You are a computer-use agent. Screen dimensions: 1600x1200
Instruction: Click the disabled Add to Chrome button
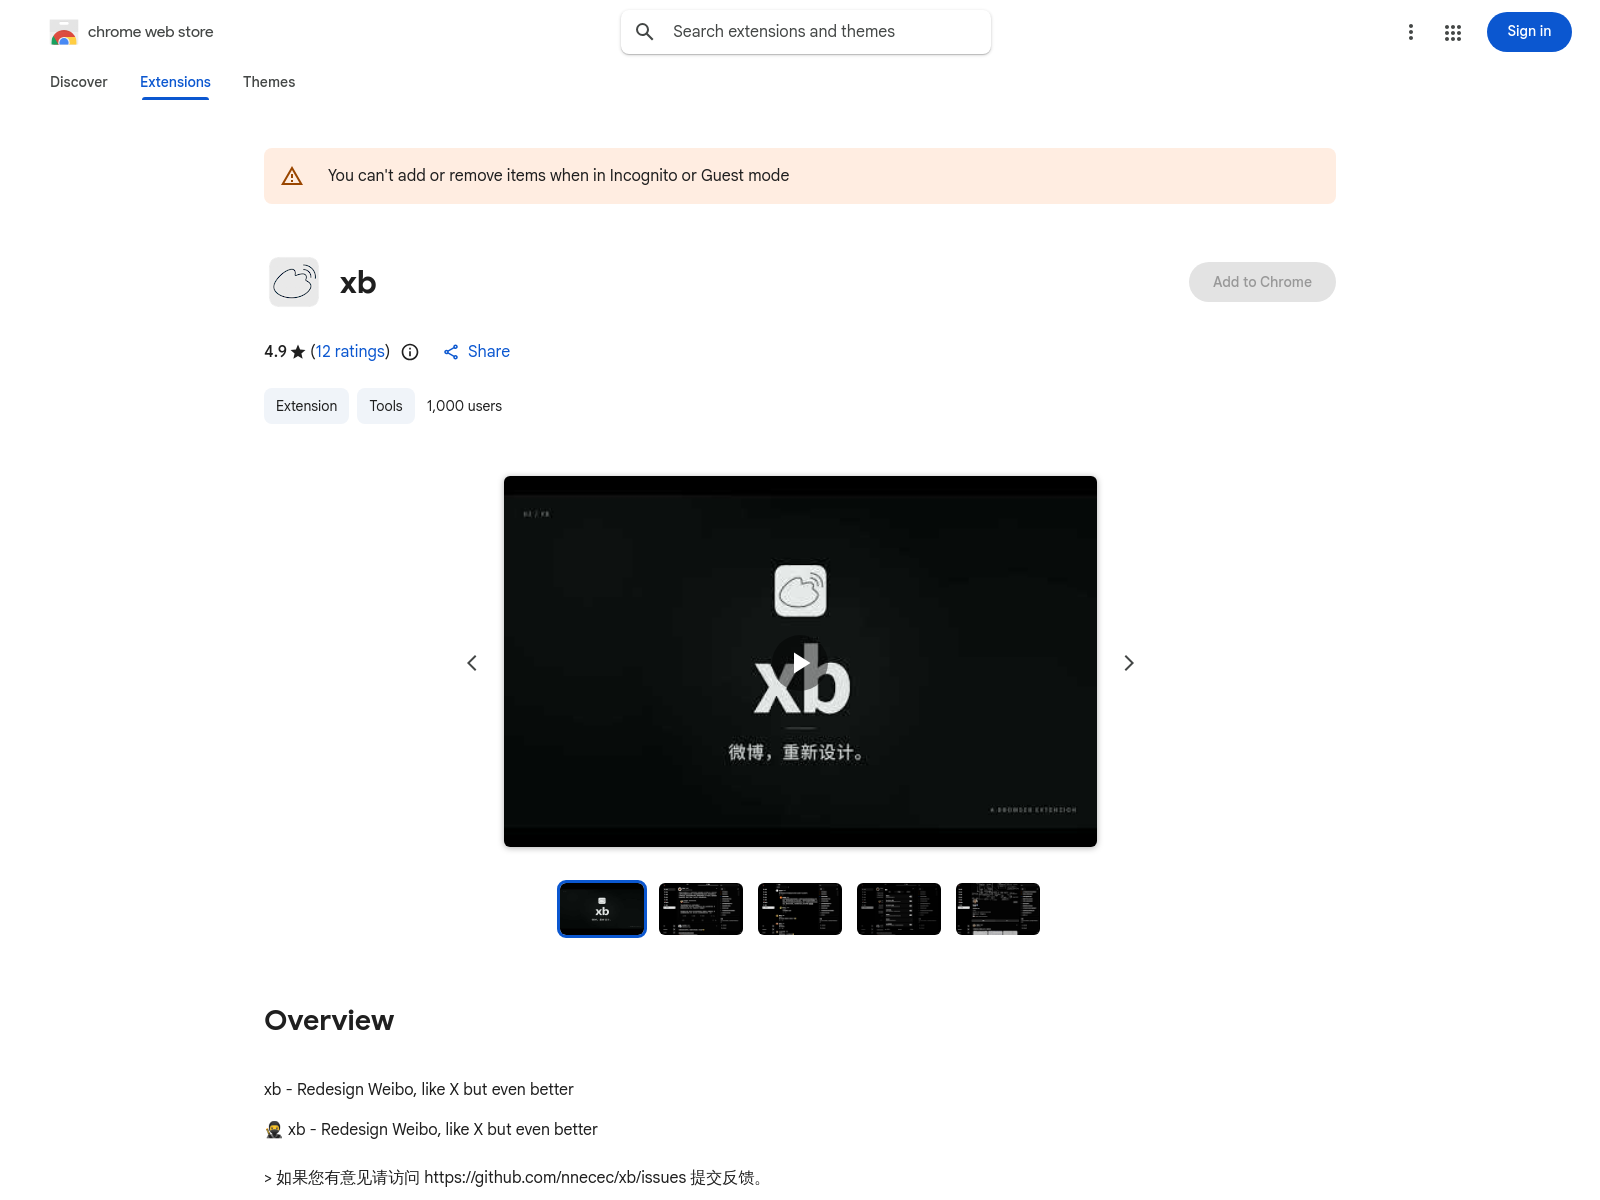tap(1262, 282)
